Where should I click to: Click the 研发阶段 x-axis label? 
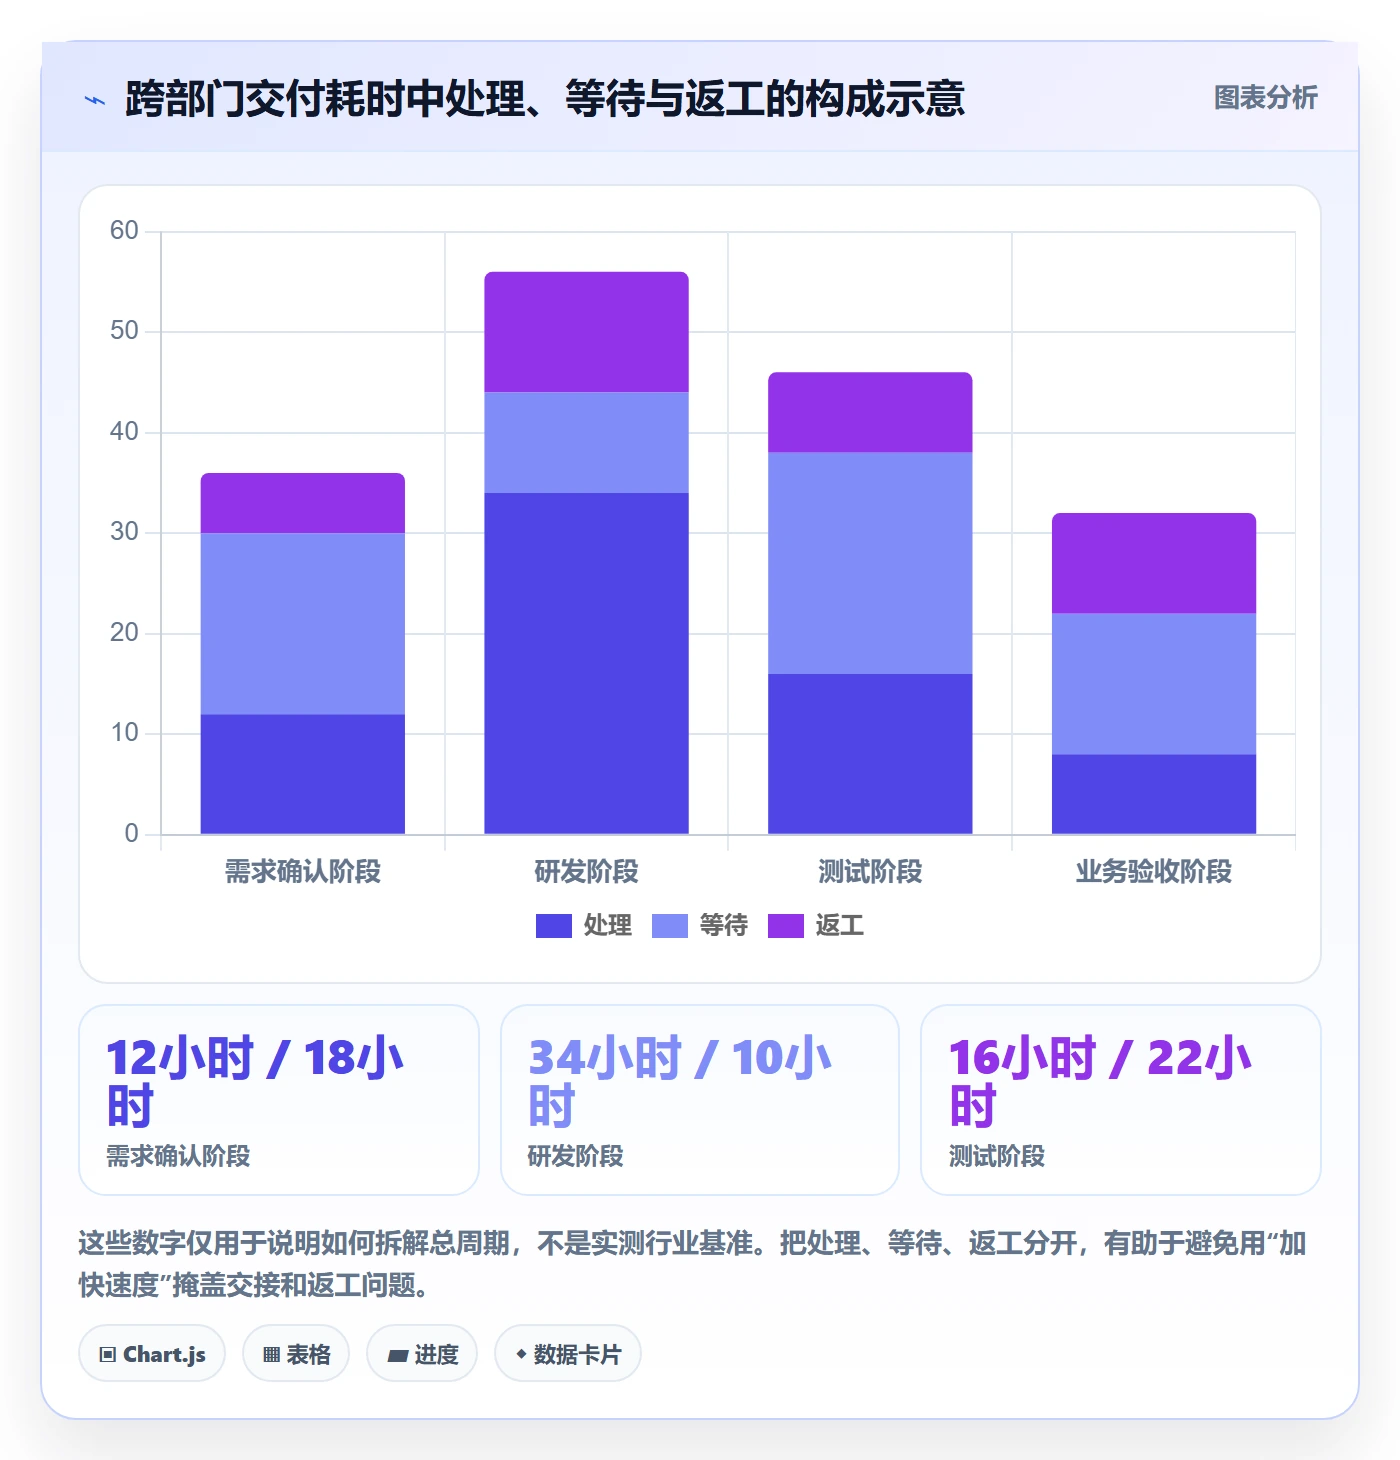click(x=587, y=872)
